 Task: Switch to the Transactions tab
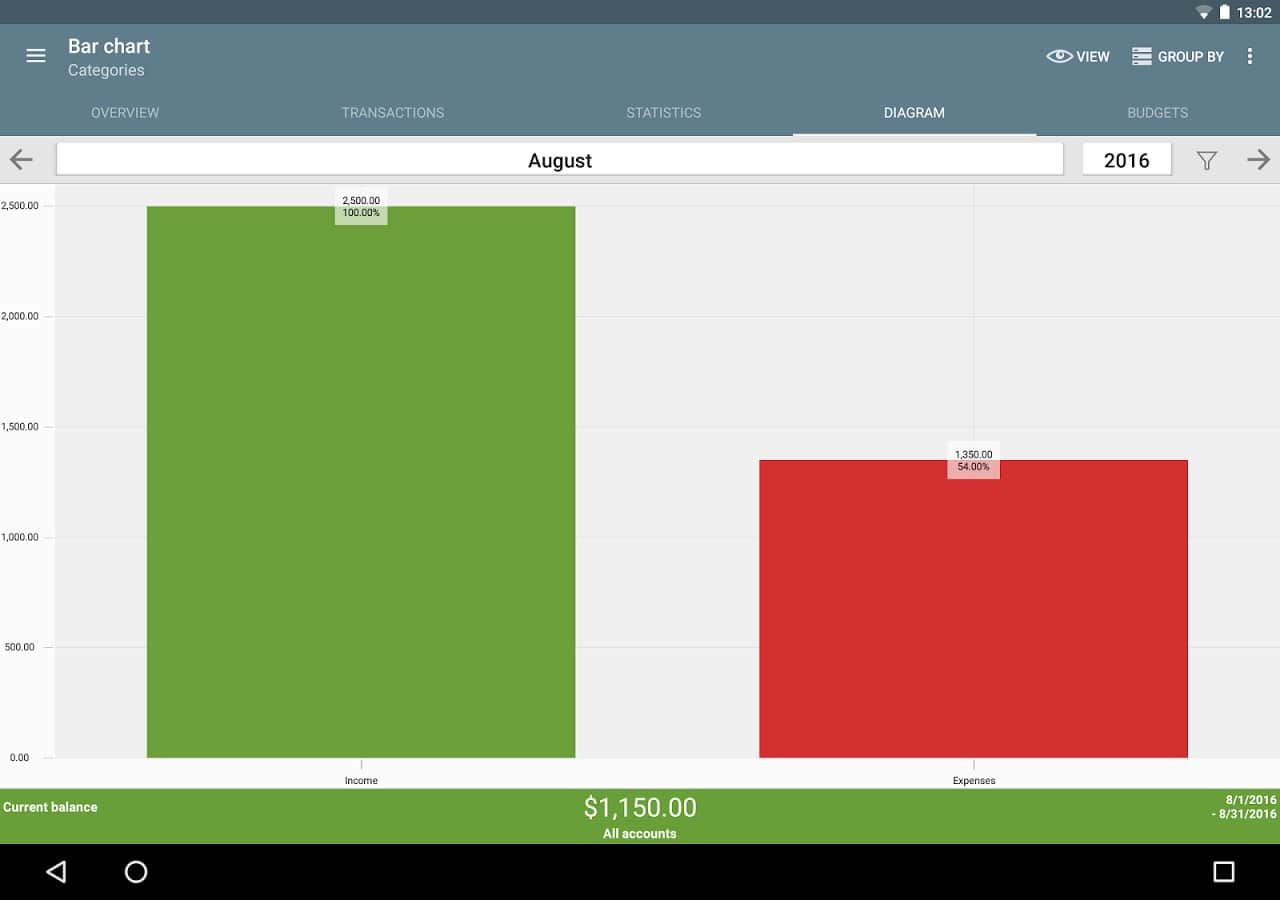tap(392, 113)
